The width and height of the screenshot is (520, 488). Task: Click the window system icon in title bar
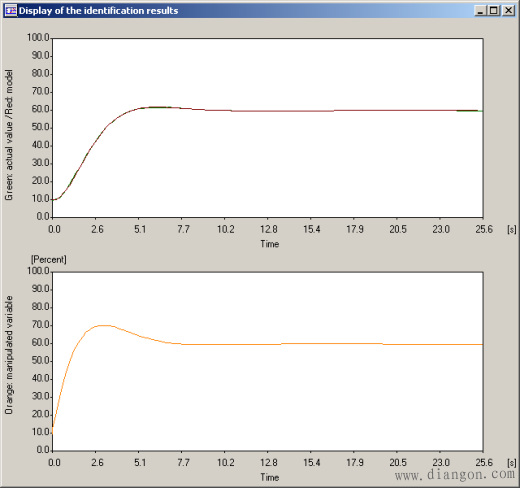(11, 10)
